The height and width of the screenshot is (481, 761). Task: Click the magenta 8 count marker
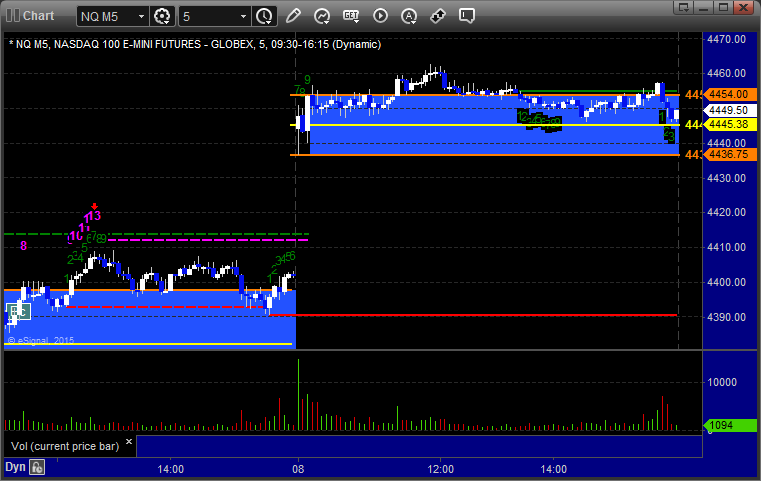tap(23, 246)
